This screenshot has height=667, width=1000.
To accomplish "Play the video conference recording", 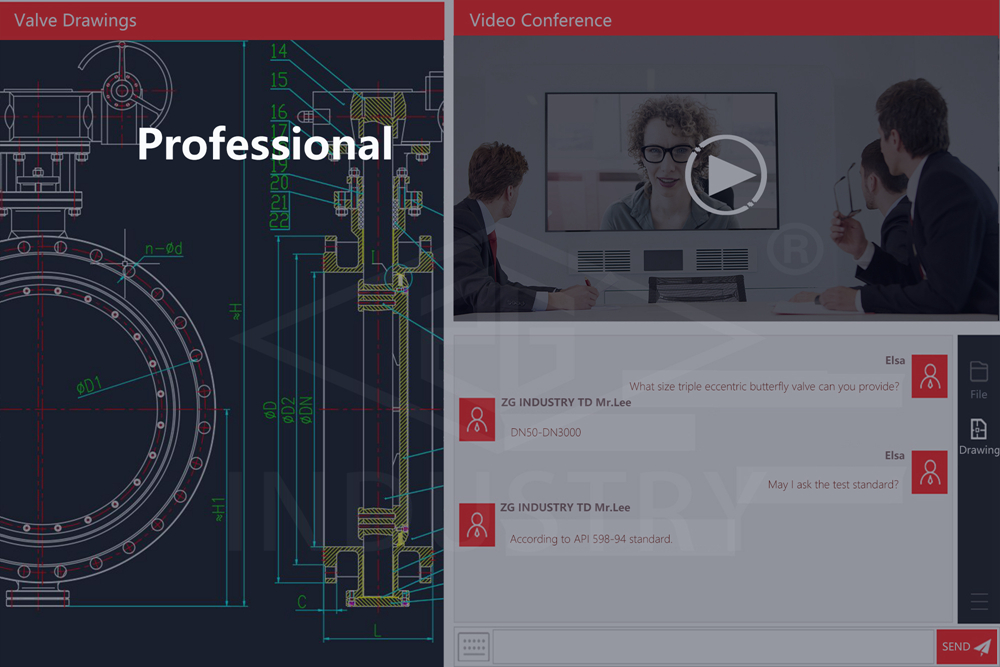I will point(725,176).
